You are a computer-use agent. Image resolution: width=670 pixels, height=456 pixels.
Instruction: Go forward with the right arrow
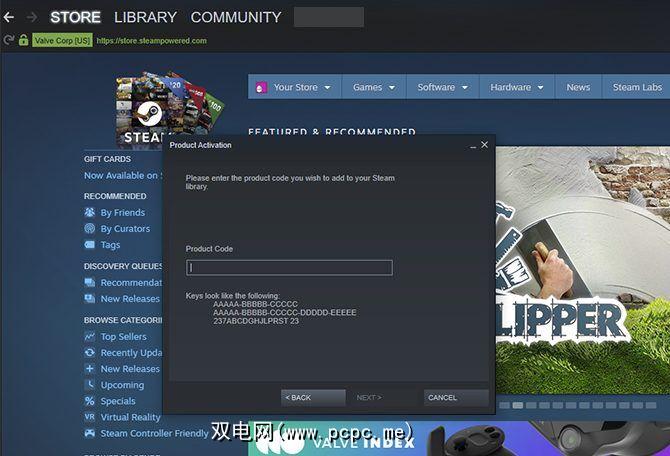[32, 18]
